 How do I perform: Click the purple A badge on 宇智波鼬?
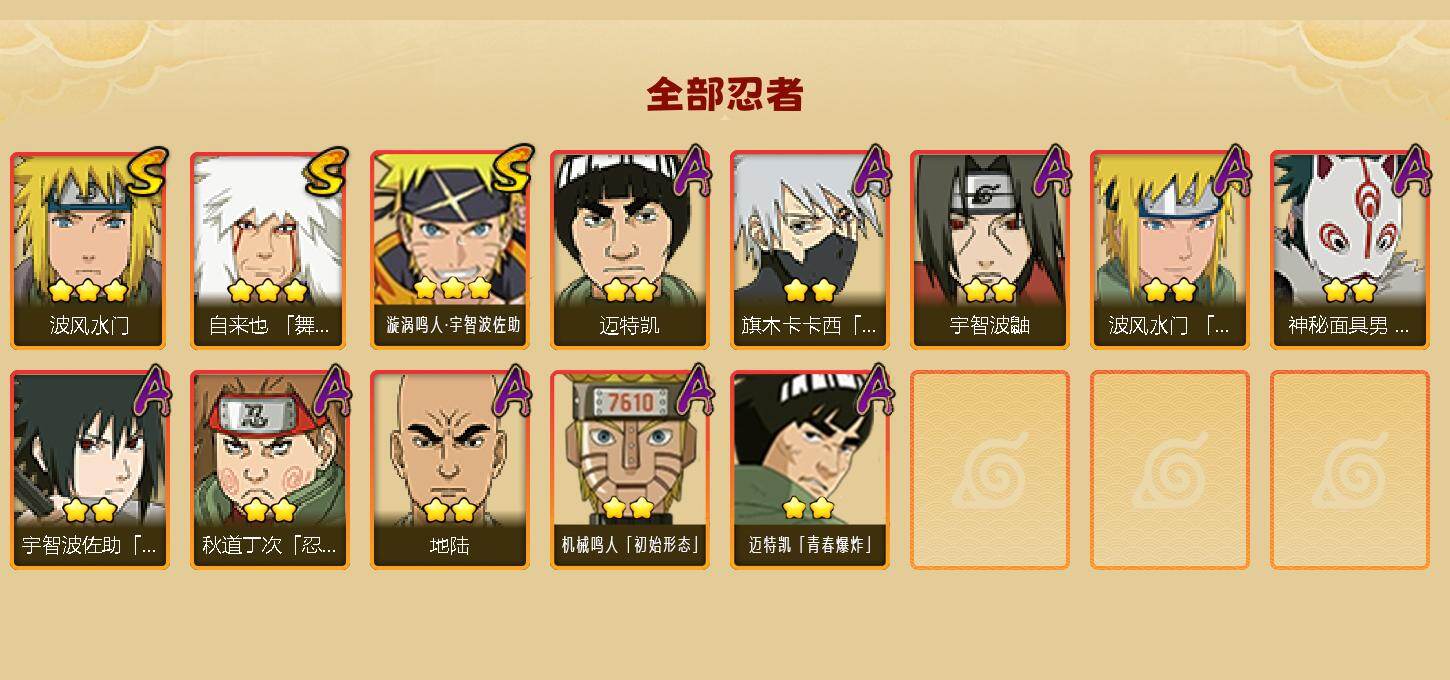[1052, 171]
